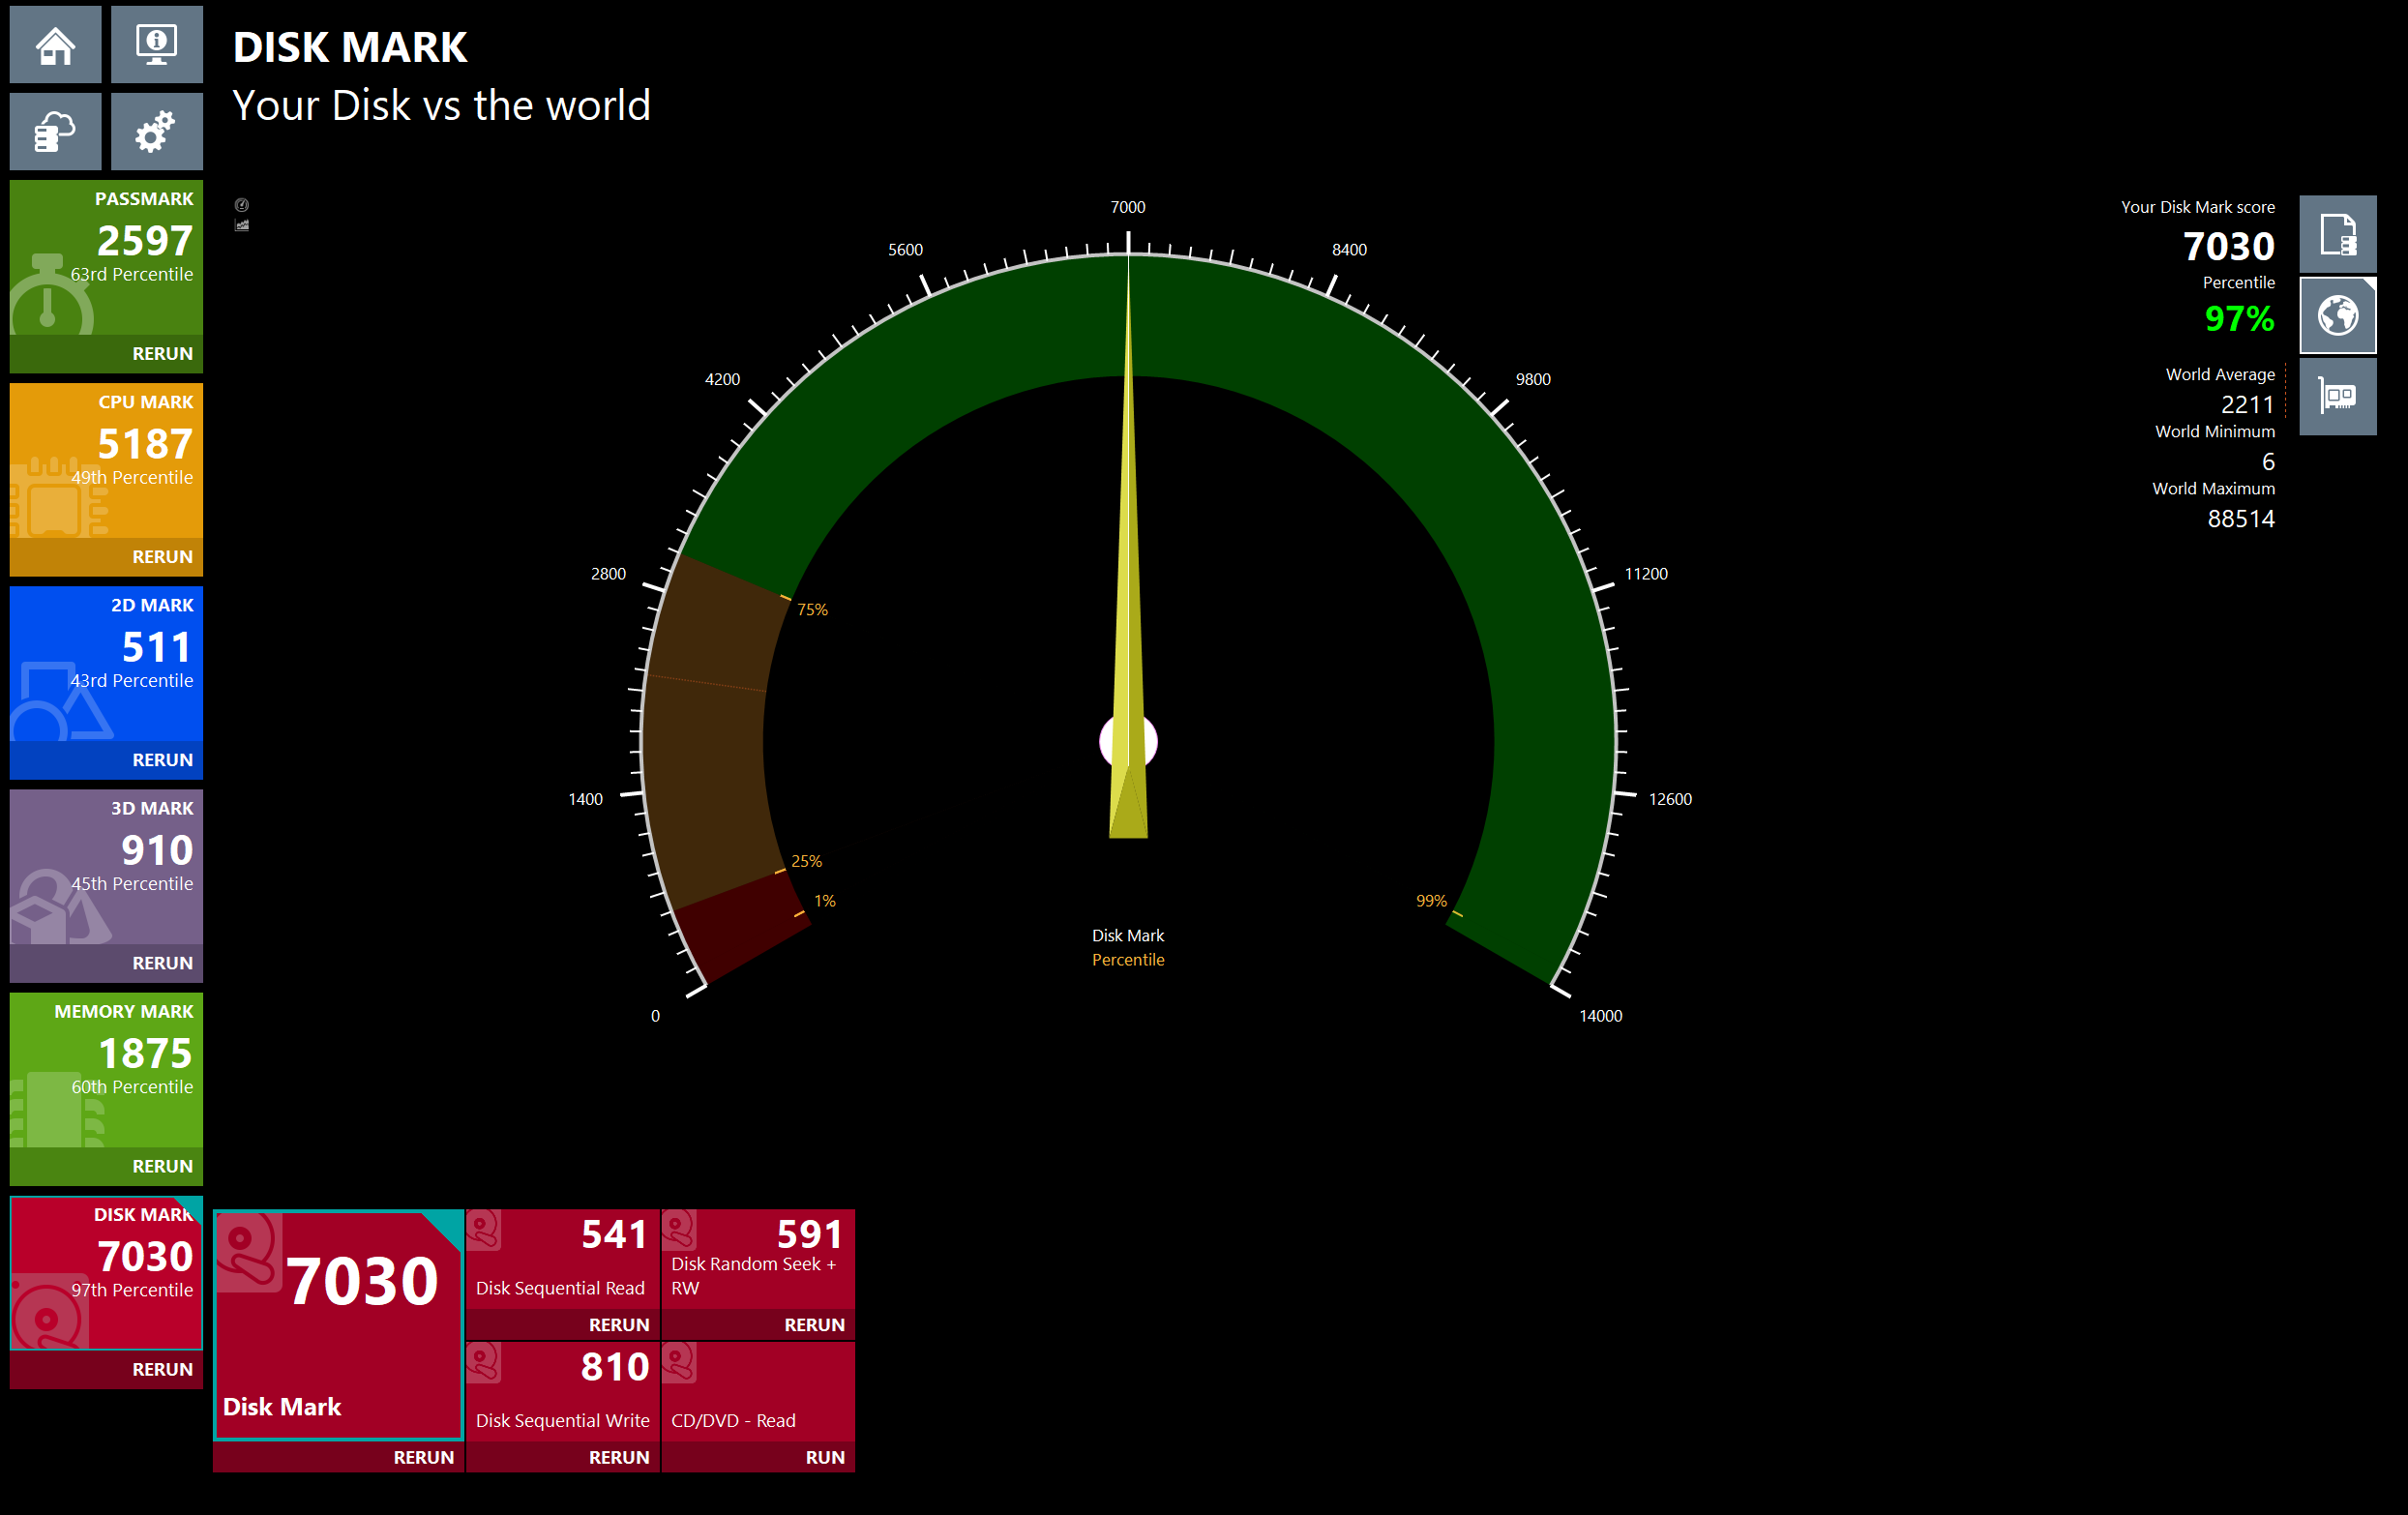The image size is (2408, 1515).
Task: Open the MEMORY MARK 1875 tile
Action: point(106,1069)
